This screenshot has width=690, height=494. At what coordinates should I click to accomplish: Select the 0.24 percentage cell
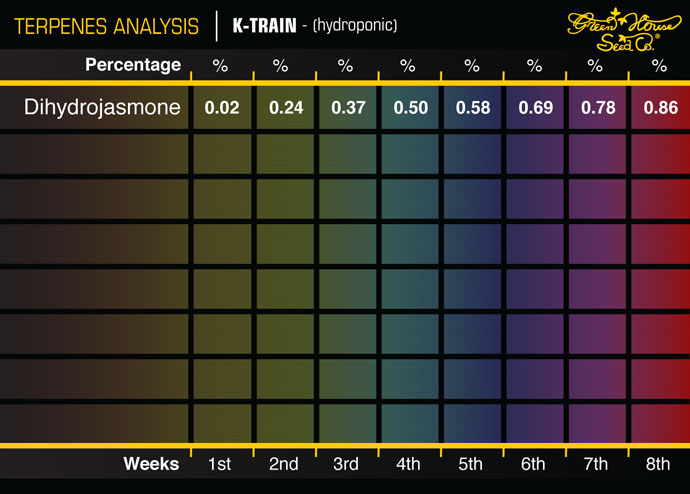coord(283,107)
